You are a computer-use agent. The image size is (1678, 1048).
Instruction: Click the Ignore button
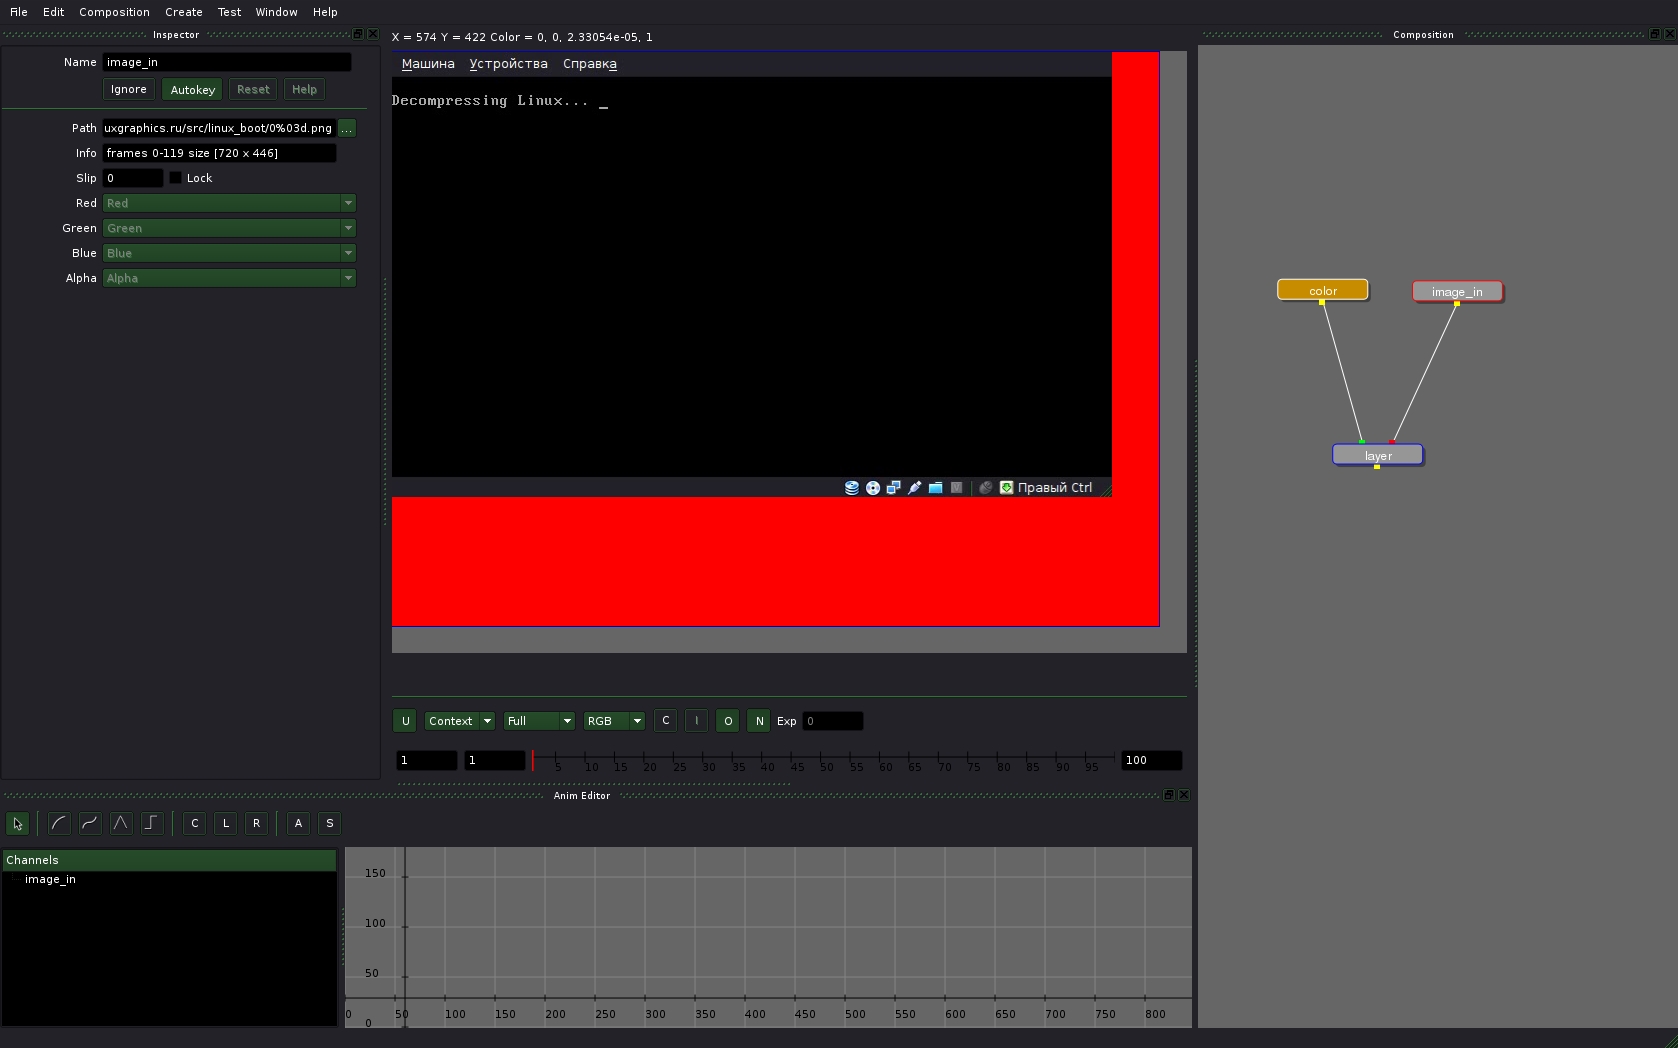[129, 90]
